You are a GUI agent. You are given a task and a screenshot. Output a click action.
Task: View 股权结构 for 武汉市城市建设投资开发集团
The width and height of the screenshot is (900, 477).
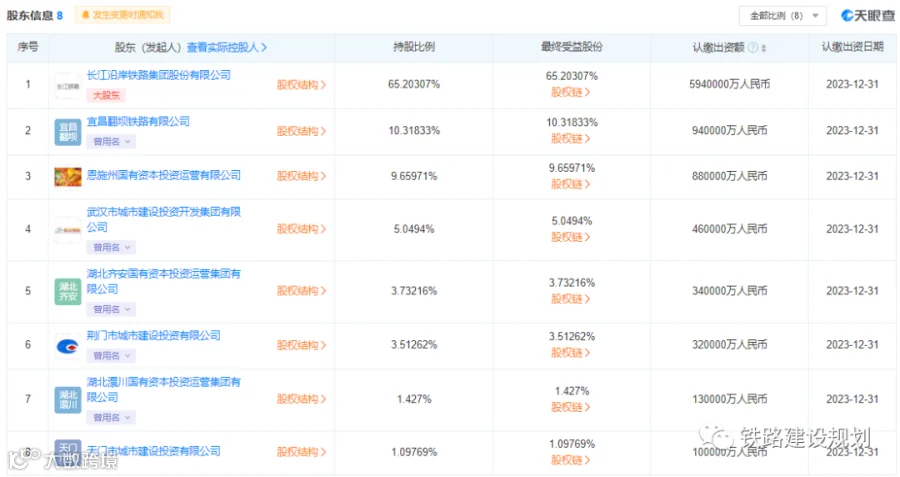point(301,229)
